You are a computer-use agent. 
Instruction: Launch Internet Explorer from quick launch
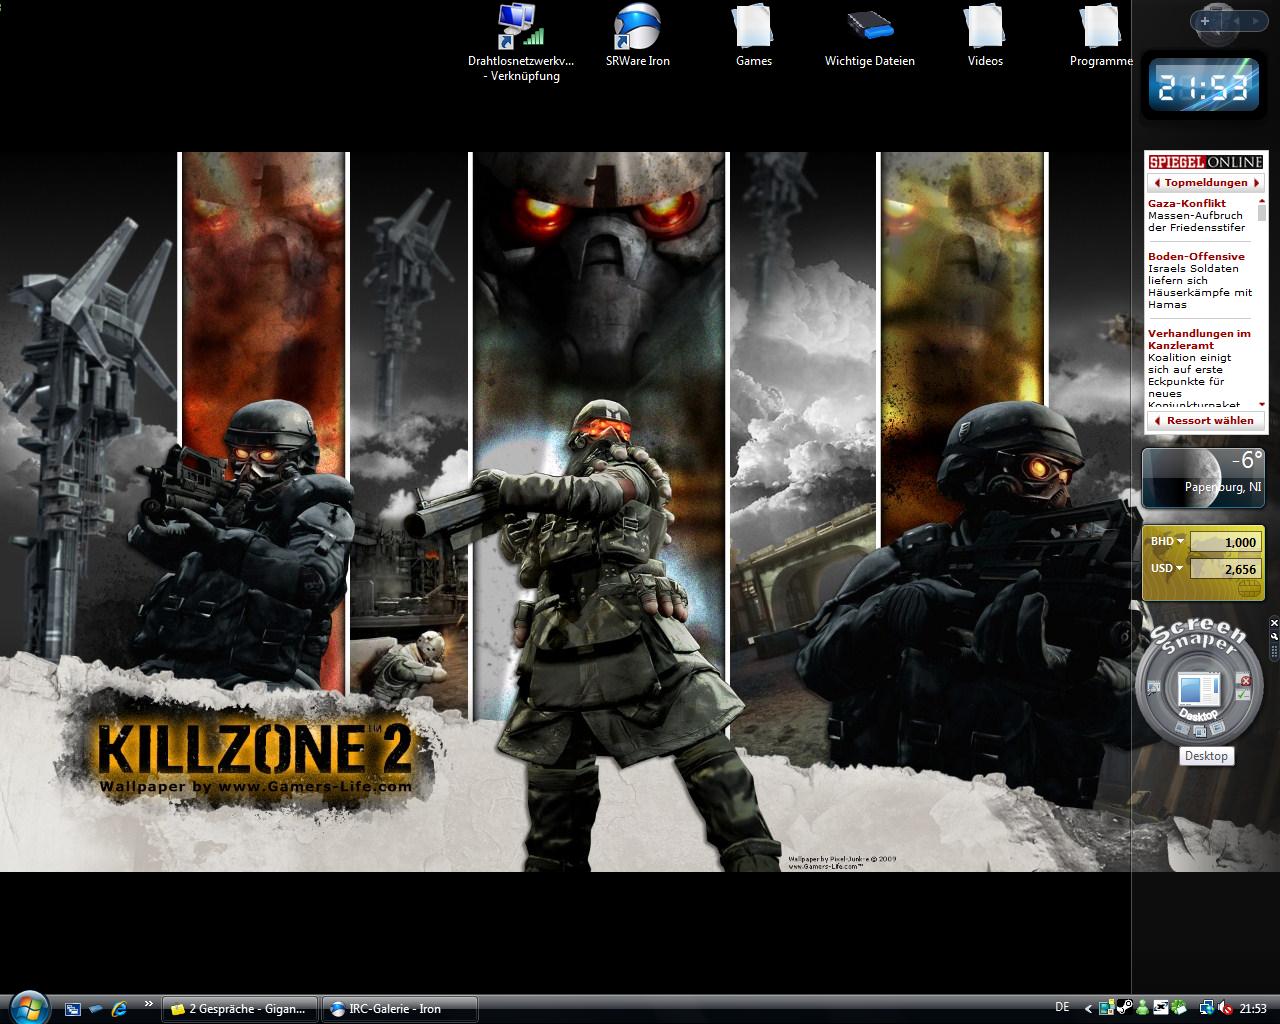[x=120, y=1009]
